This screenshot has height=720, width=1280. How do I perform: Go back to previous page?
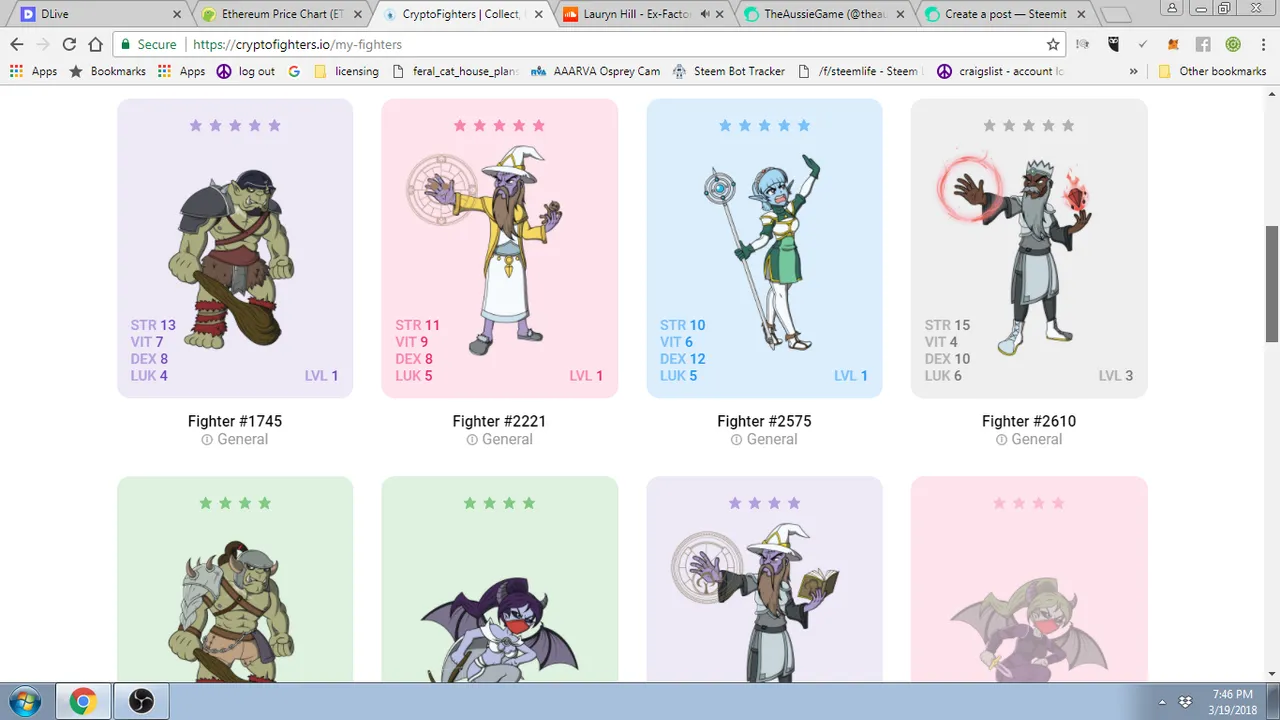click(x=17, y=45)
